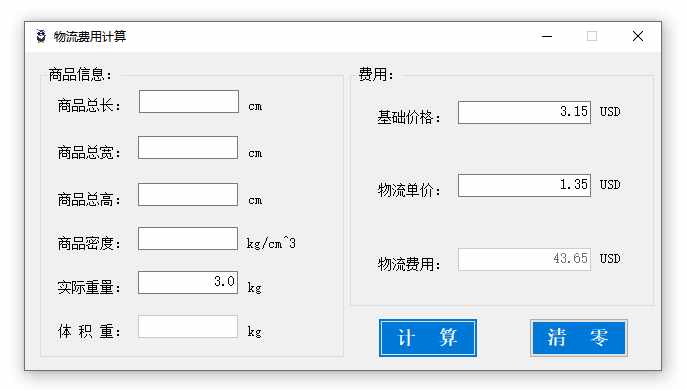Focus the 商品总宽 input field
This screenshot has height=390, width=687.
coord(188,147)
